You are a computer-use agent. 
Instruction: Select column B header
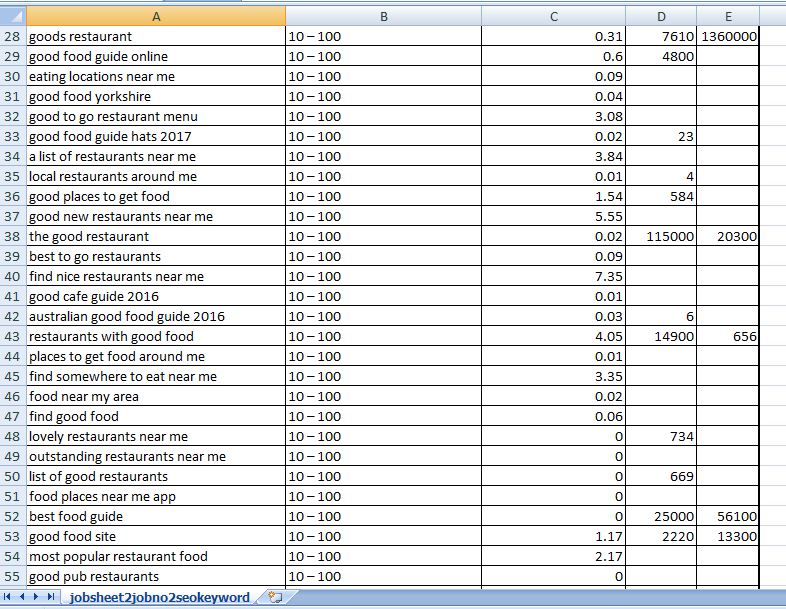383,17
